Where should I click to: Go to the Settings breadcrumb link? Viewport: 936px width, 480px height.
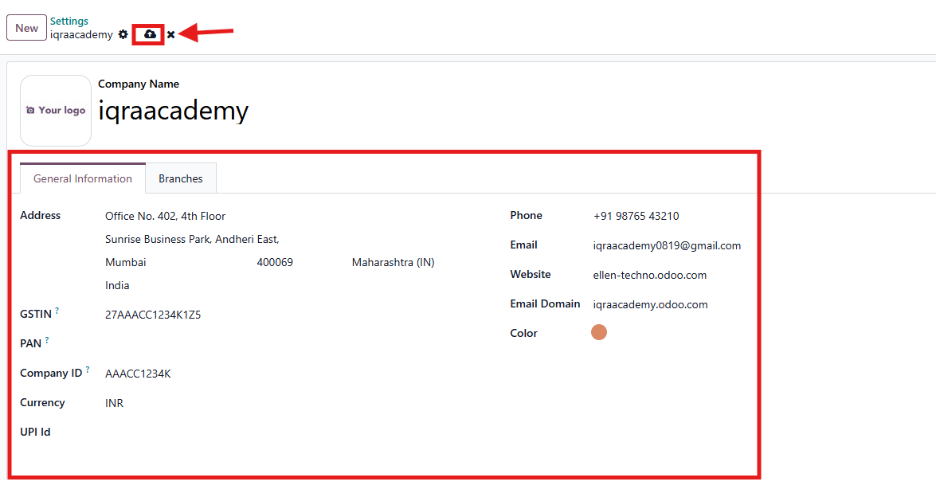tap(69, 21)
